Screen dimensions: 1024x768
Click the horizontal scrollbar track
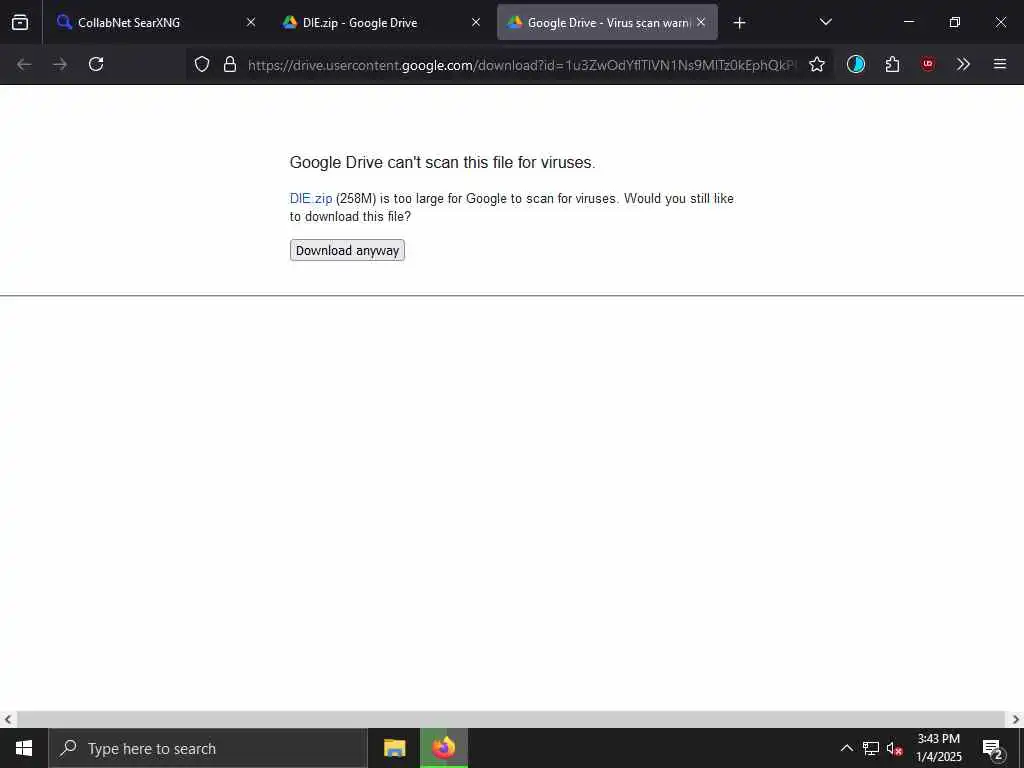point(511,720)
